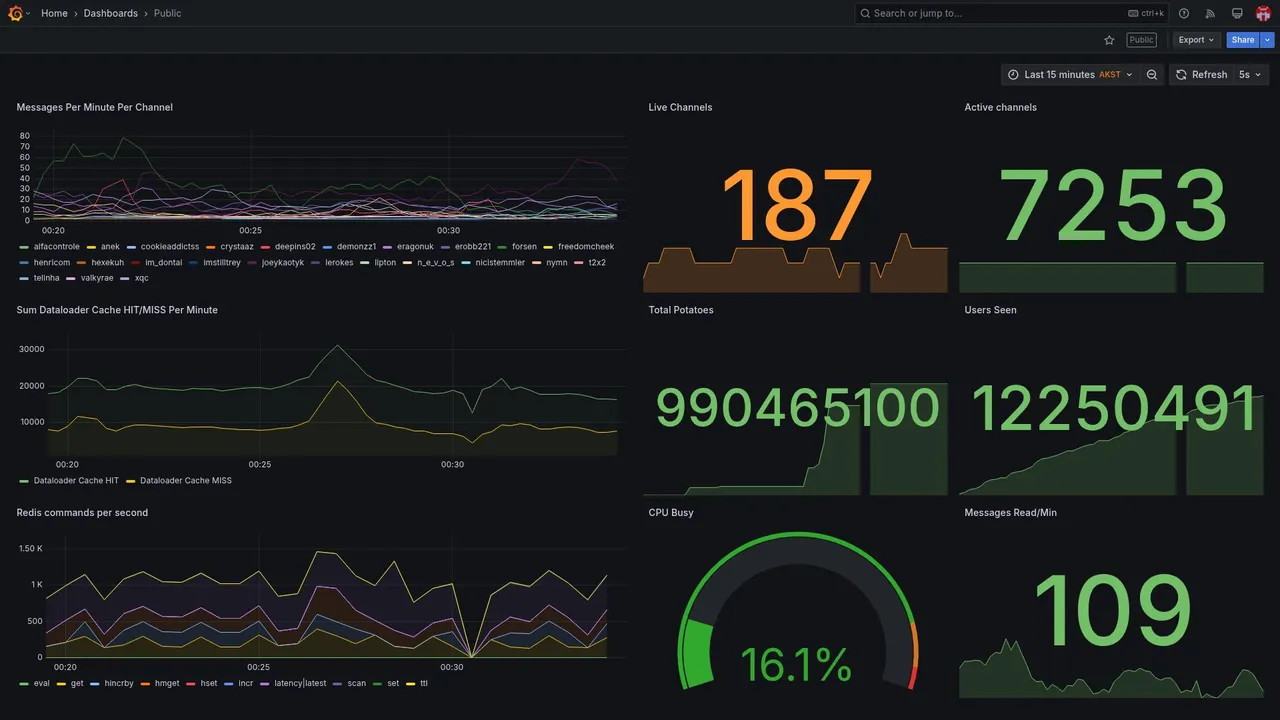The height and width of the screenshot is (720, 1280).
Task: Click the help question mark icon
Action: pyautogui.click(x=1184, y=13)
